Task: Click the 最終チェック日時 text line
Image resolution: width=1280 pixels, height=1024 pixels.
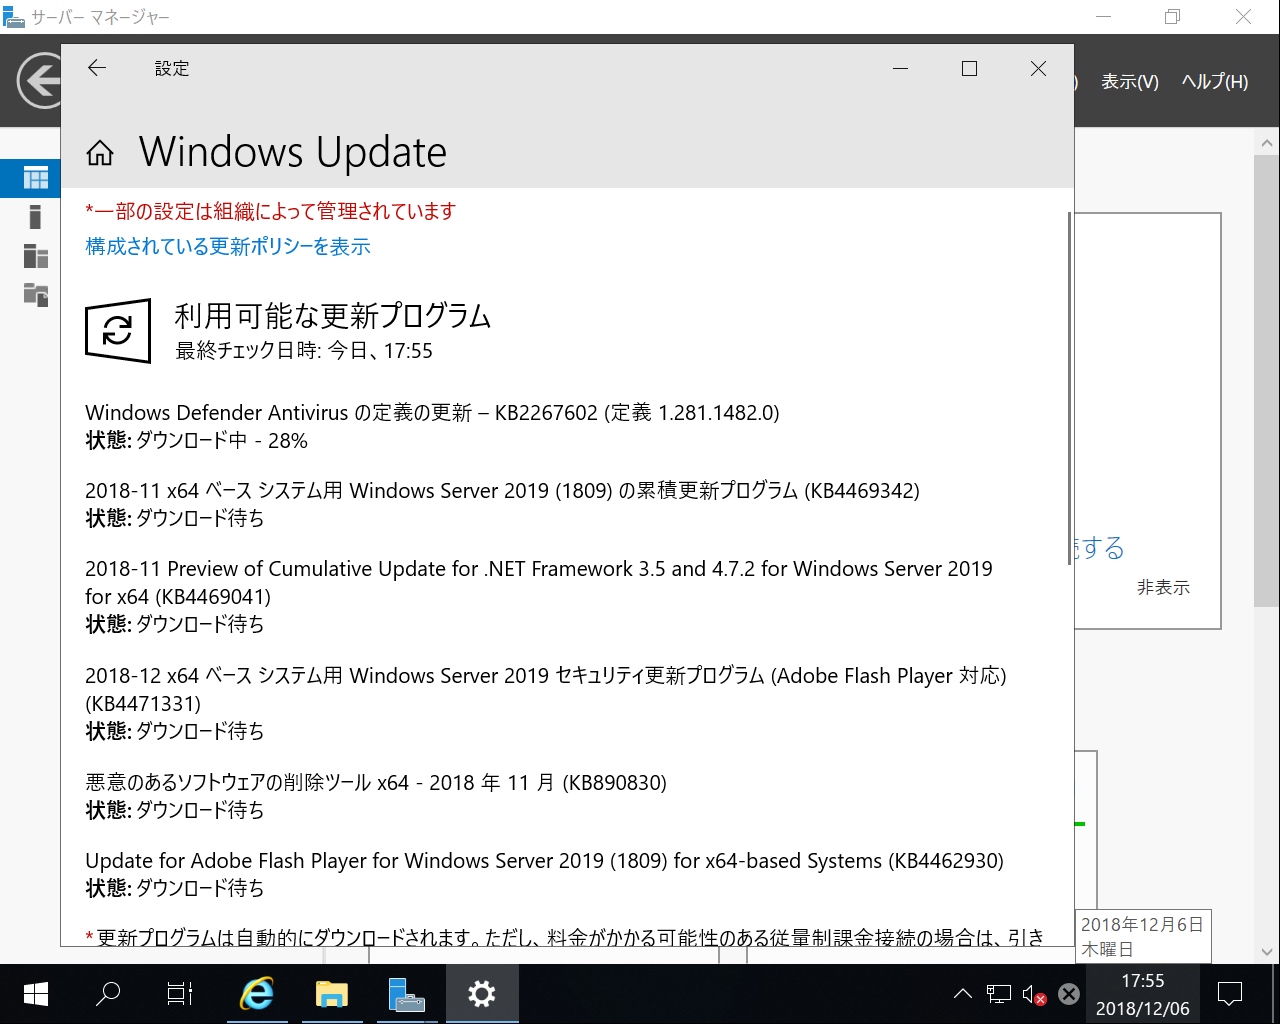Action: (304, 351)
